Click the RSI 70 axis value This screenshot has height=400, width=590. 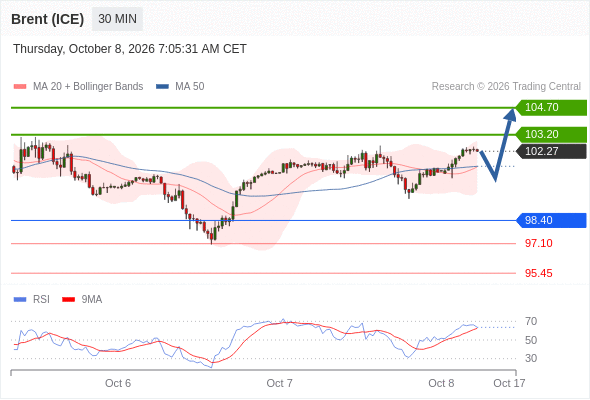tap(531, 321)
